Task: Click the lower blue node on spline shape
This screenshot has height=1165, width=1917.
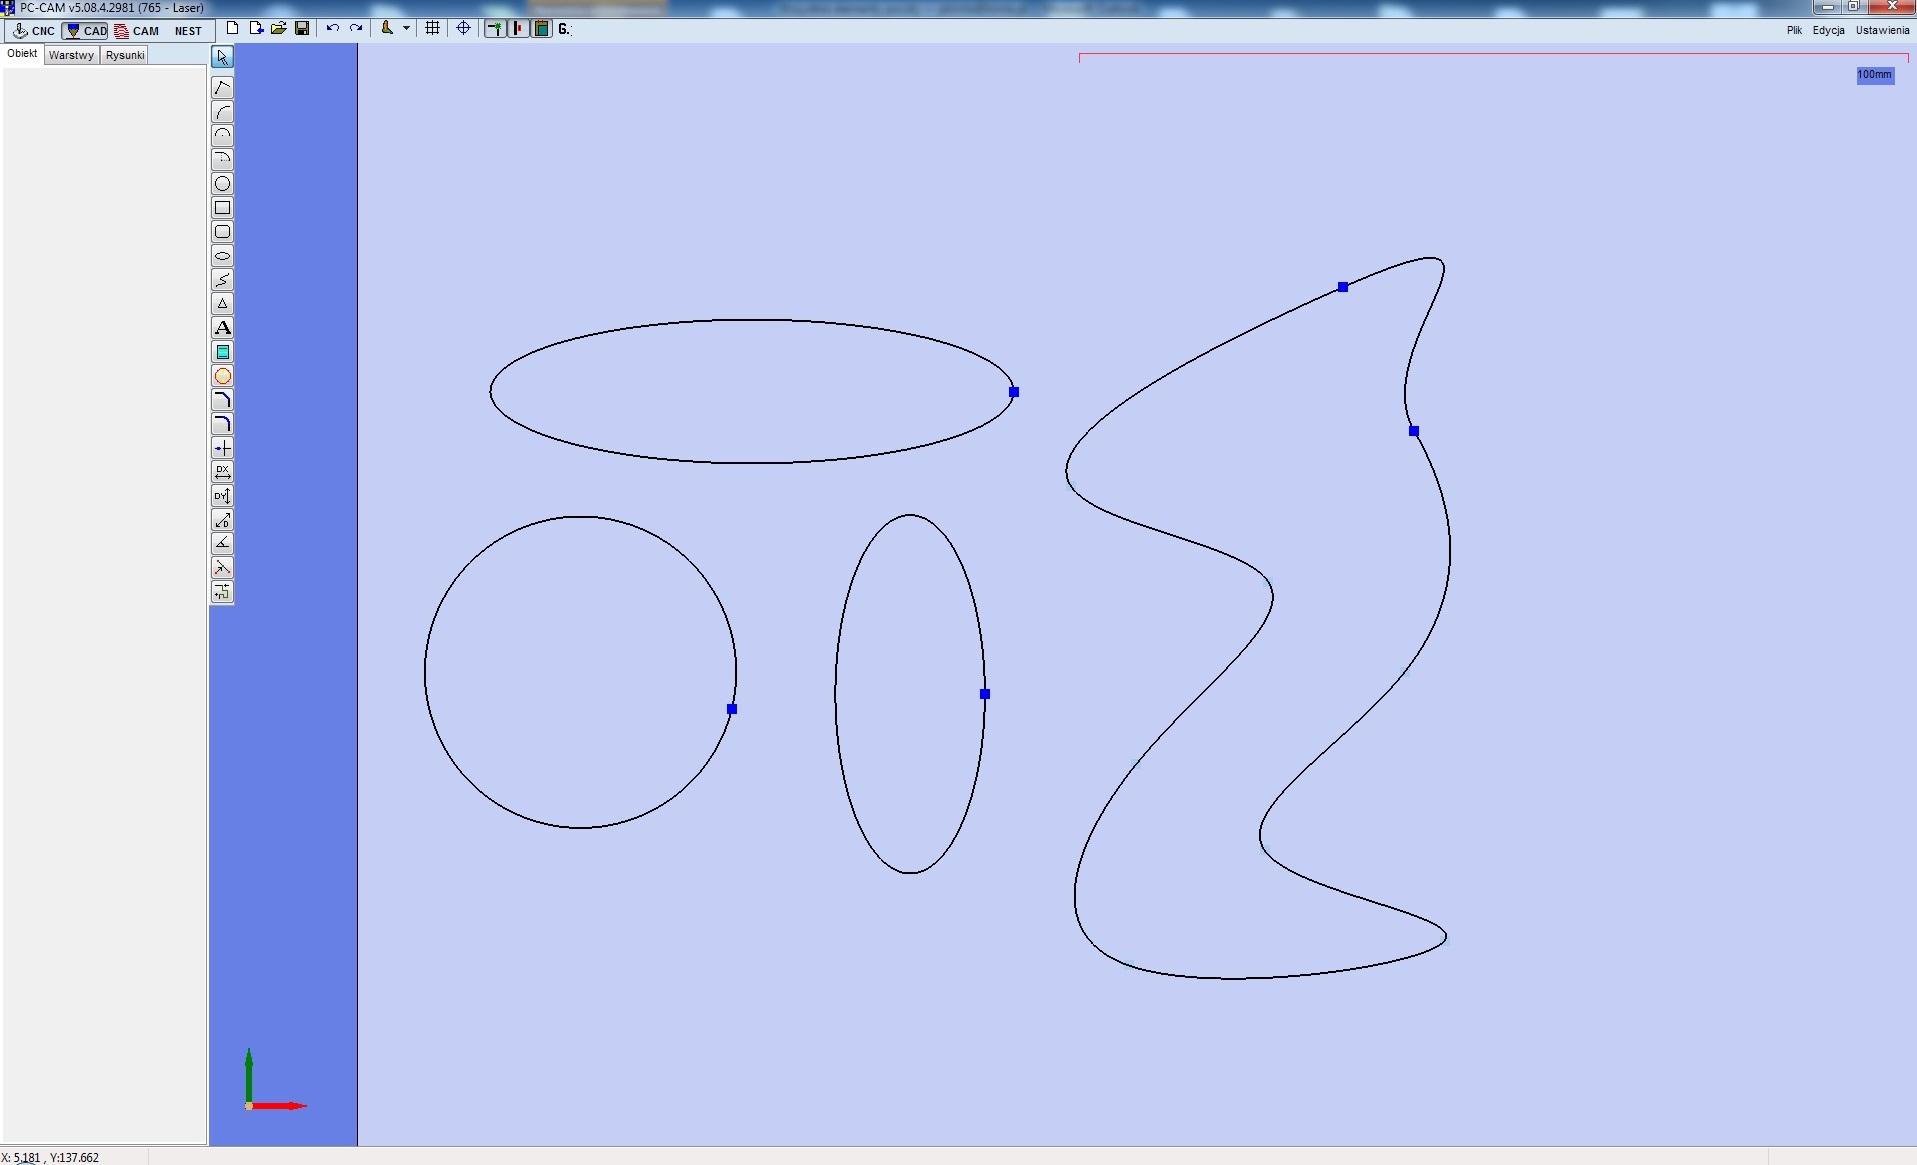Action: pos(1414,431)
